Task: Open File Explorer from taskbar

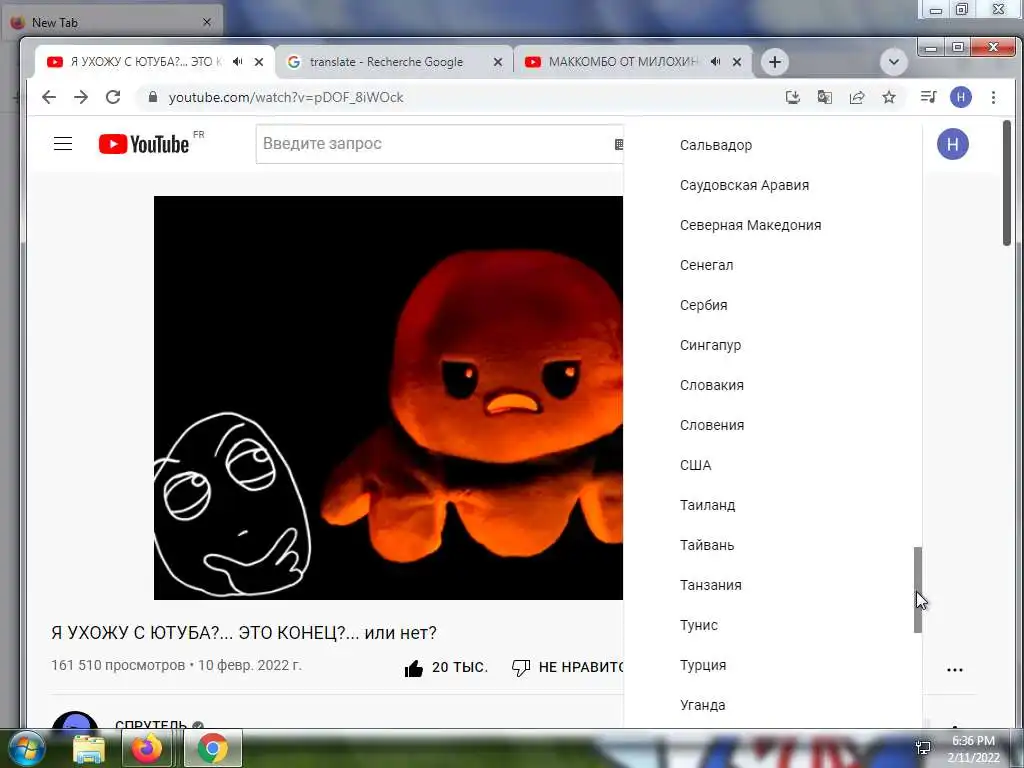Action: pos(88,748)
